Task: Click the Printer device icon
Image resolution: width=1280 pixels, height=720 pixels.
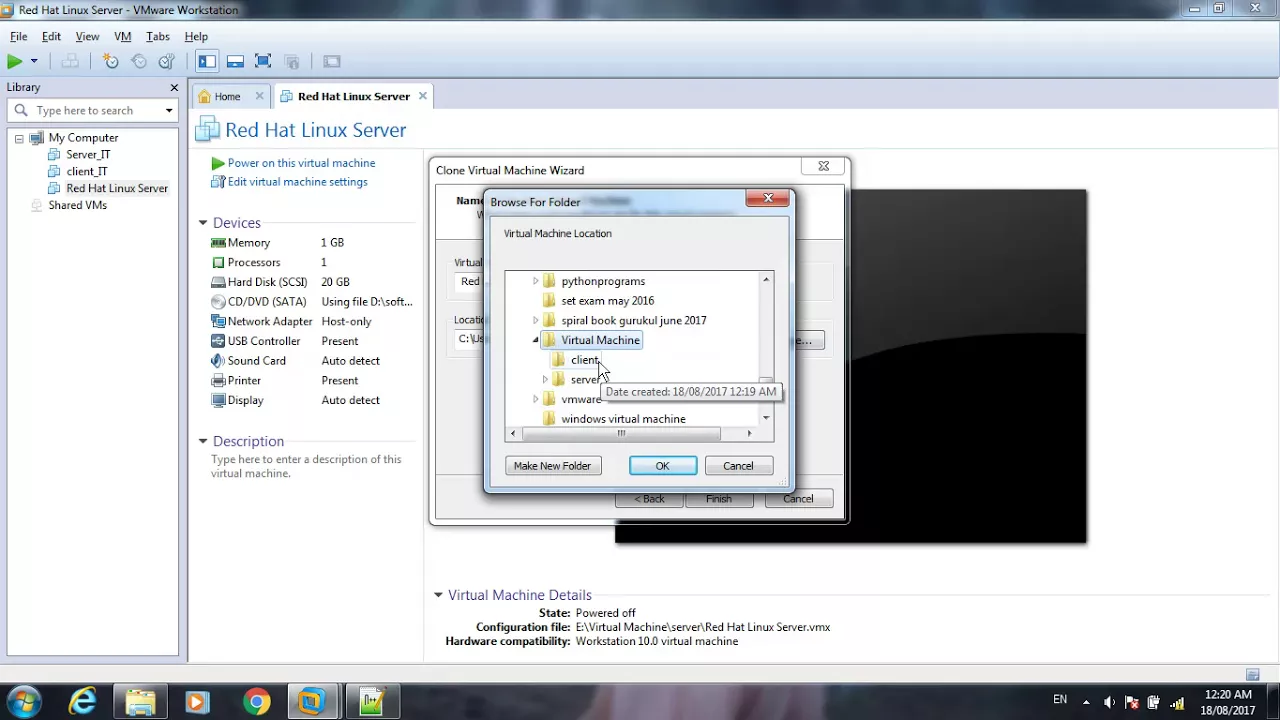Action: (x=219, y=380)
